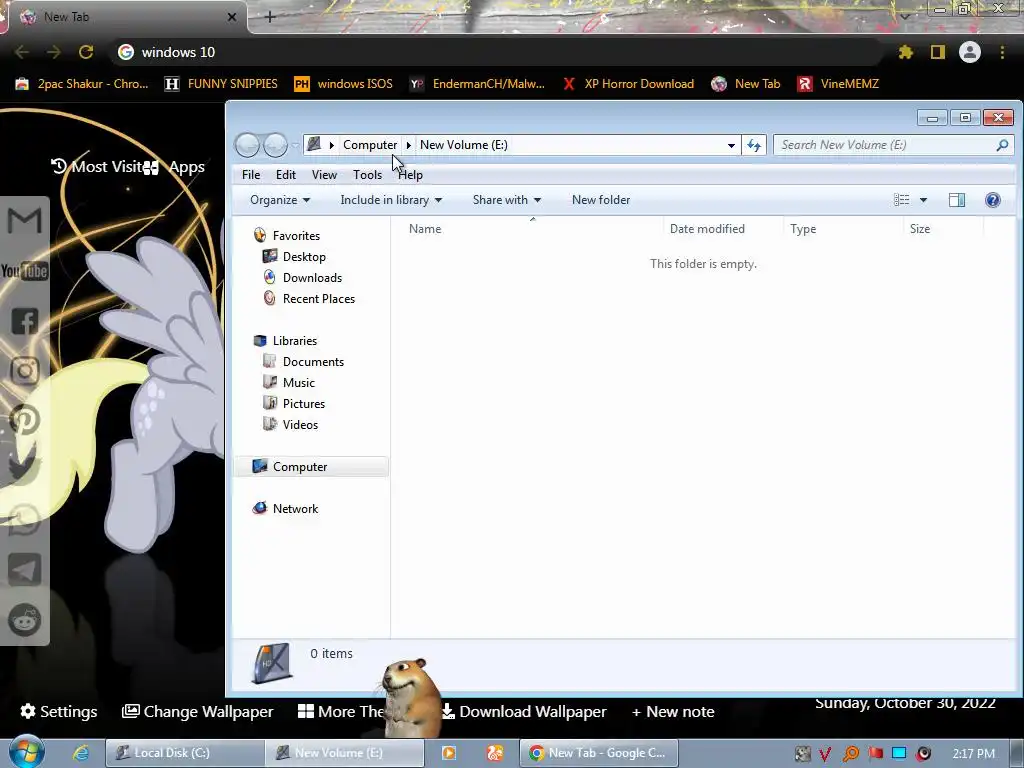The height and width of the screenshot is (768, 1024).
Task: Open the View menu
Action: pos(324,175)
